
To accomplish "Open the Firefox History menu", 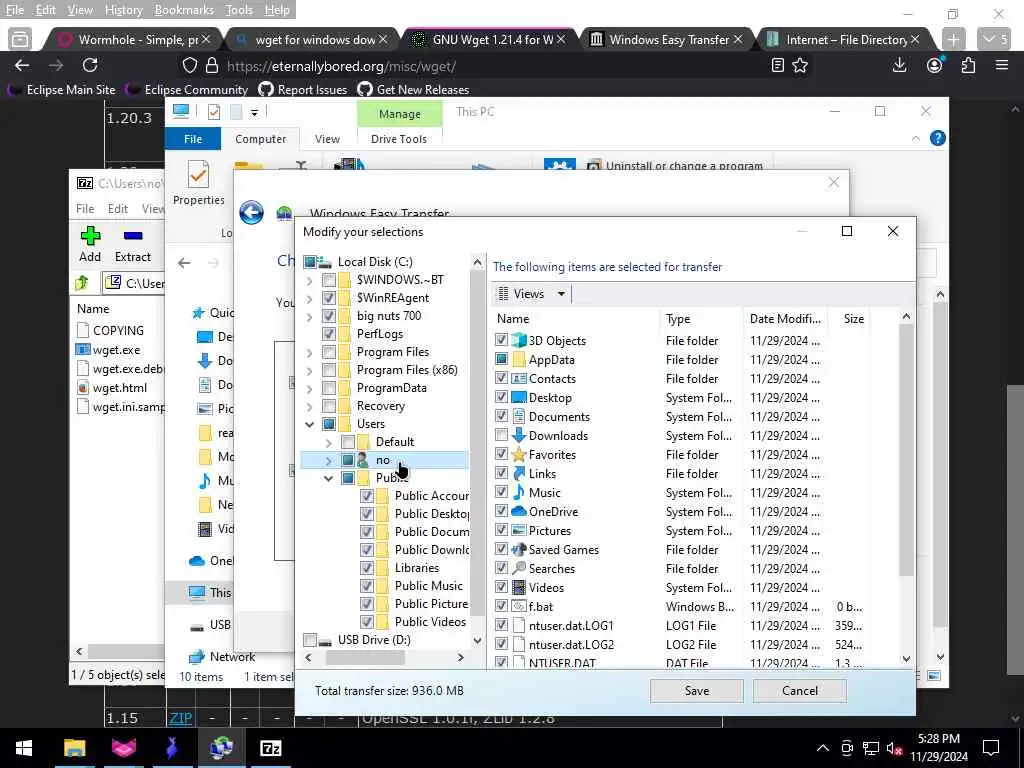I will pos(123,10).
